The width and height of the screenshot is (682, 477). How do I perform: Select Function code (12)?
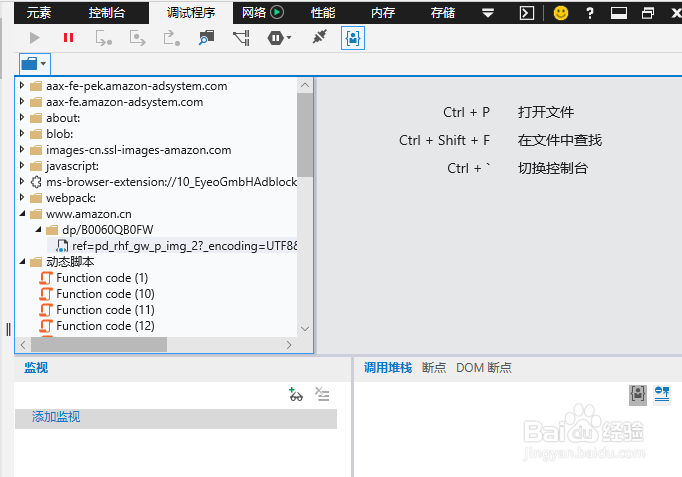(105, 326)
